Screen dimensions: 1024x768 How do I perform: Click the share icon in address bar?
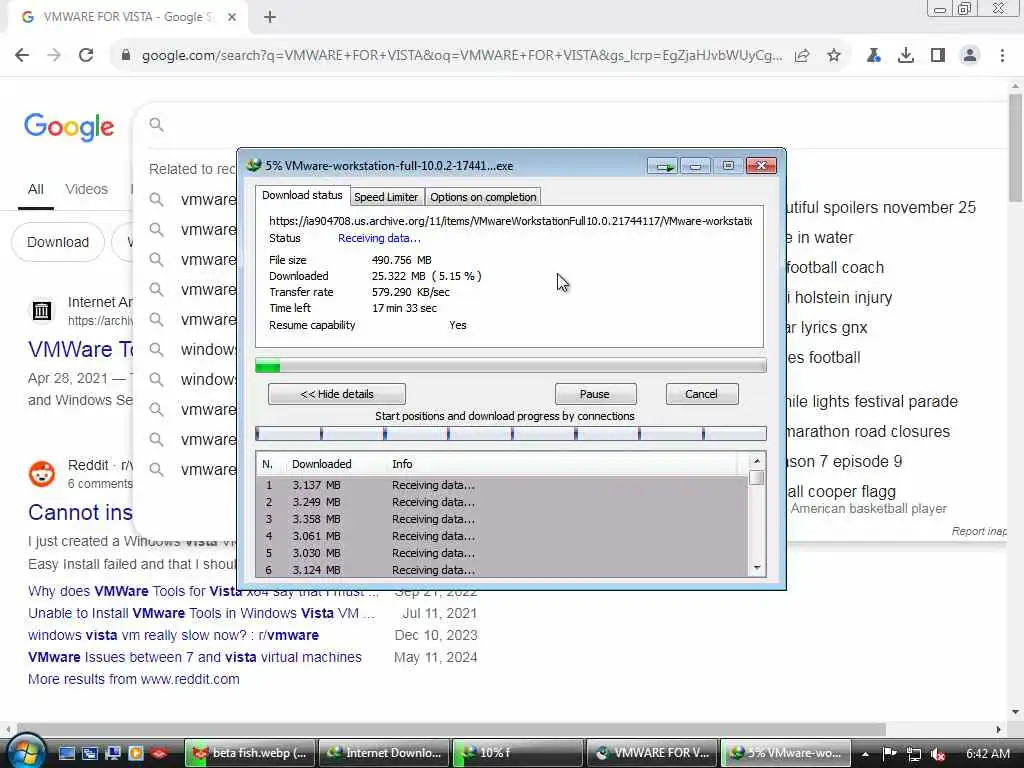pyautogui.click(x=802, y=56)
